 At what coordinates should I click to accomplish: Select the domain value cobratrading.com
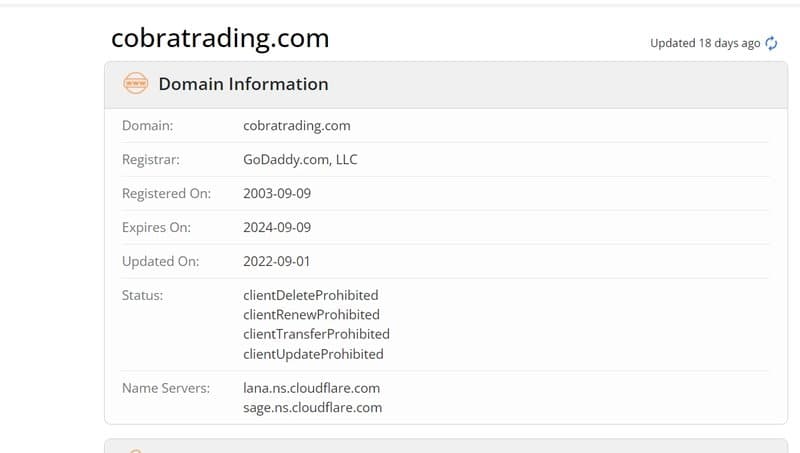pyautogui.click(x=296, y=126)
